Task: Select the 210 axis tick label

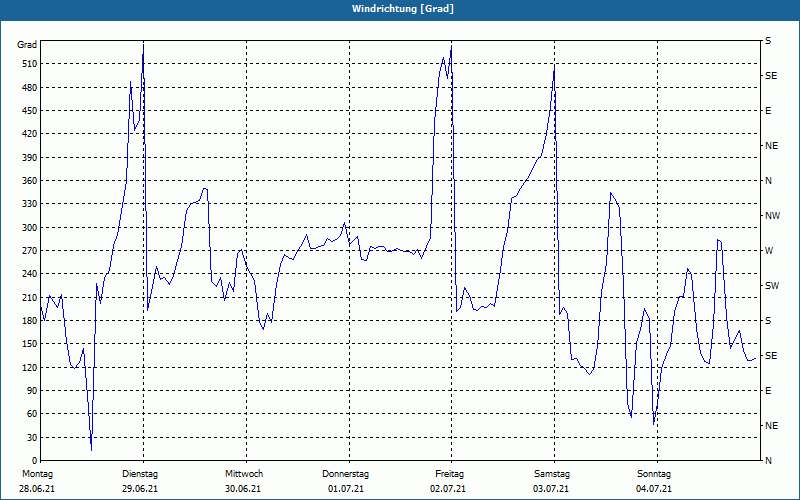Action: pyautogui.click(x=30, y=297)
